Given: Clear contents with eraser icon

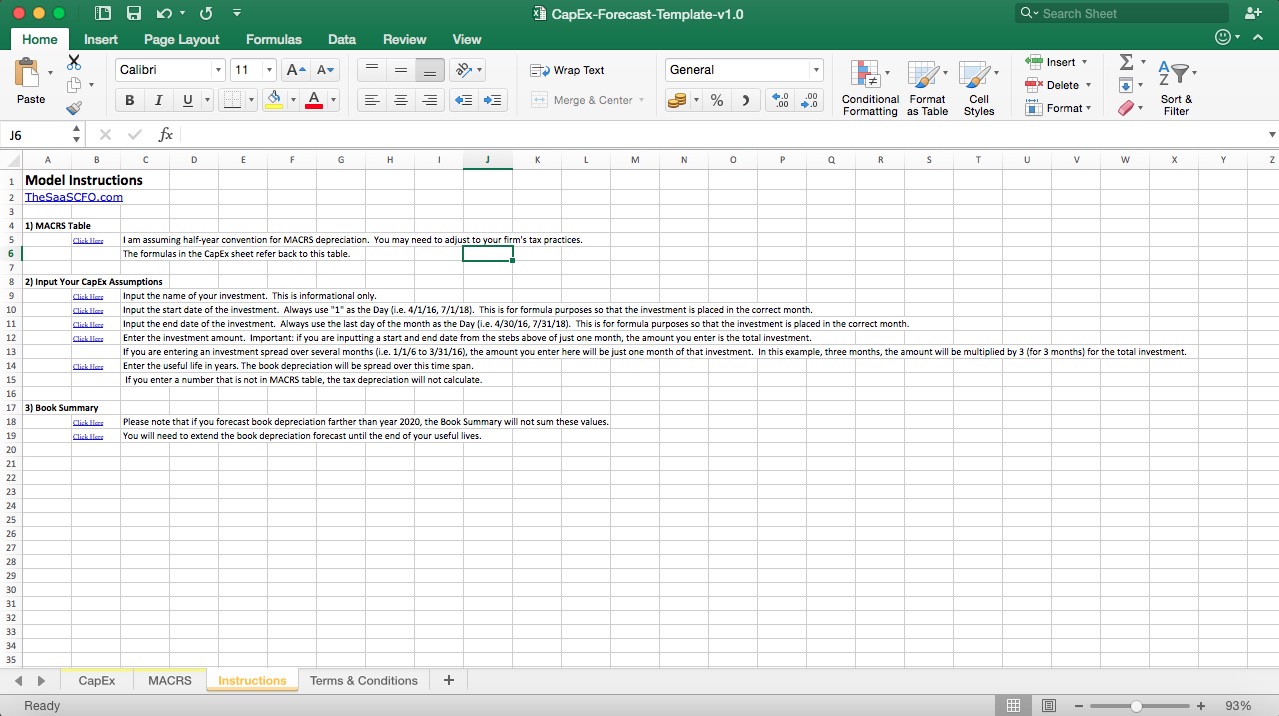Looking at the screenshot, I should click(1127, 108).
